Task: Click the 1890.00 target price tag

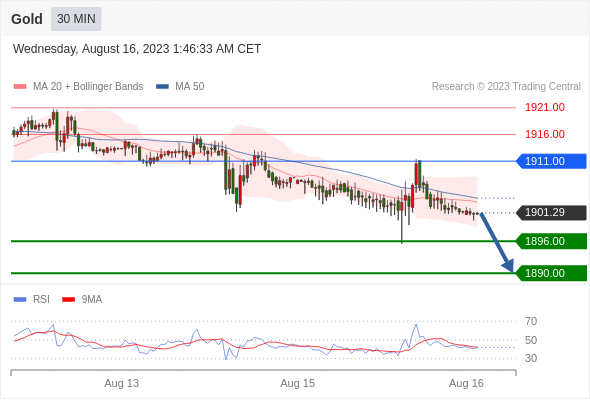Action: (551, 273)
